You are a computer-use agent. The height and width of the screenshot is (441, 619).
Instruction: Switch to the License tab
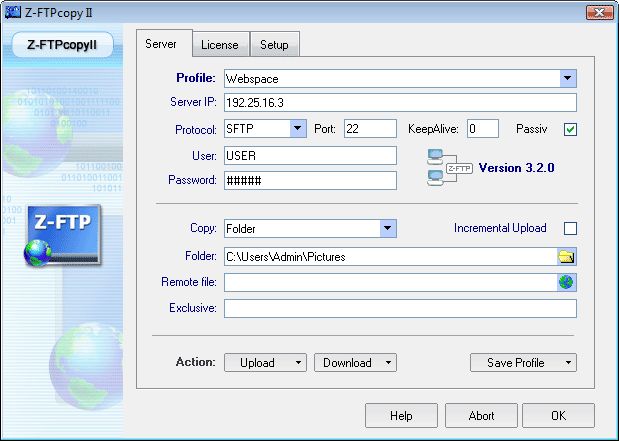pos(220,45)
